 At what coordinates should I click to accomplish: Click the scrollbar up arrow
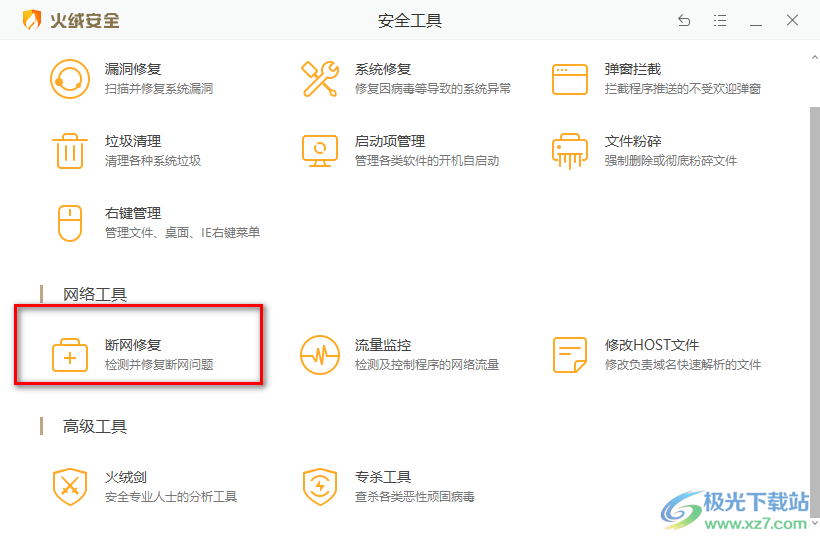(x=814, y=57)
